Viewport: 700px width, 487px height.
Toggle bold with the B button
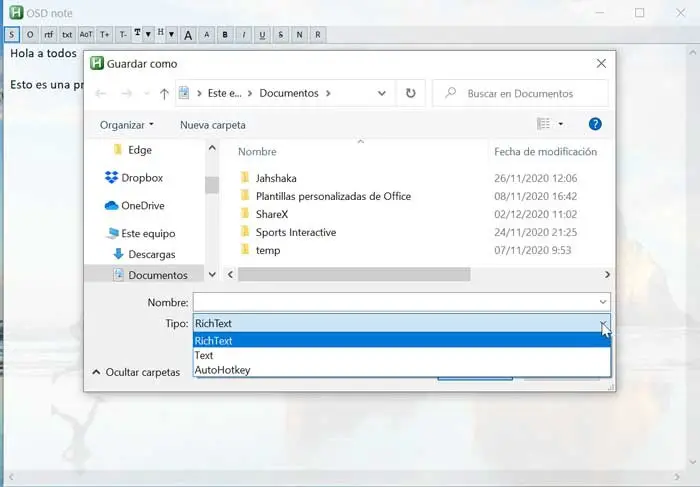click(225, 34)
